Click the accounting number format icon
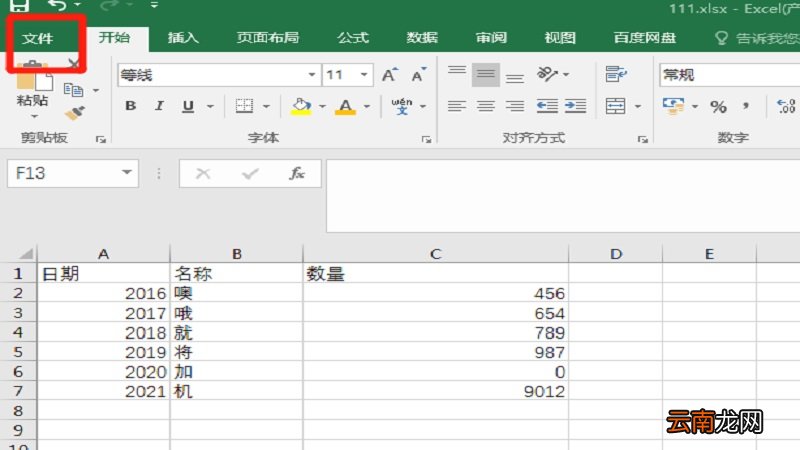The image size is (800, 450). (673, 106)
